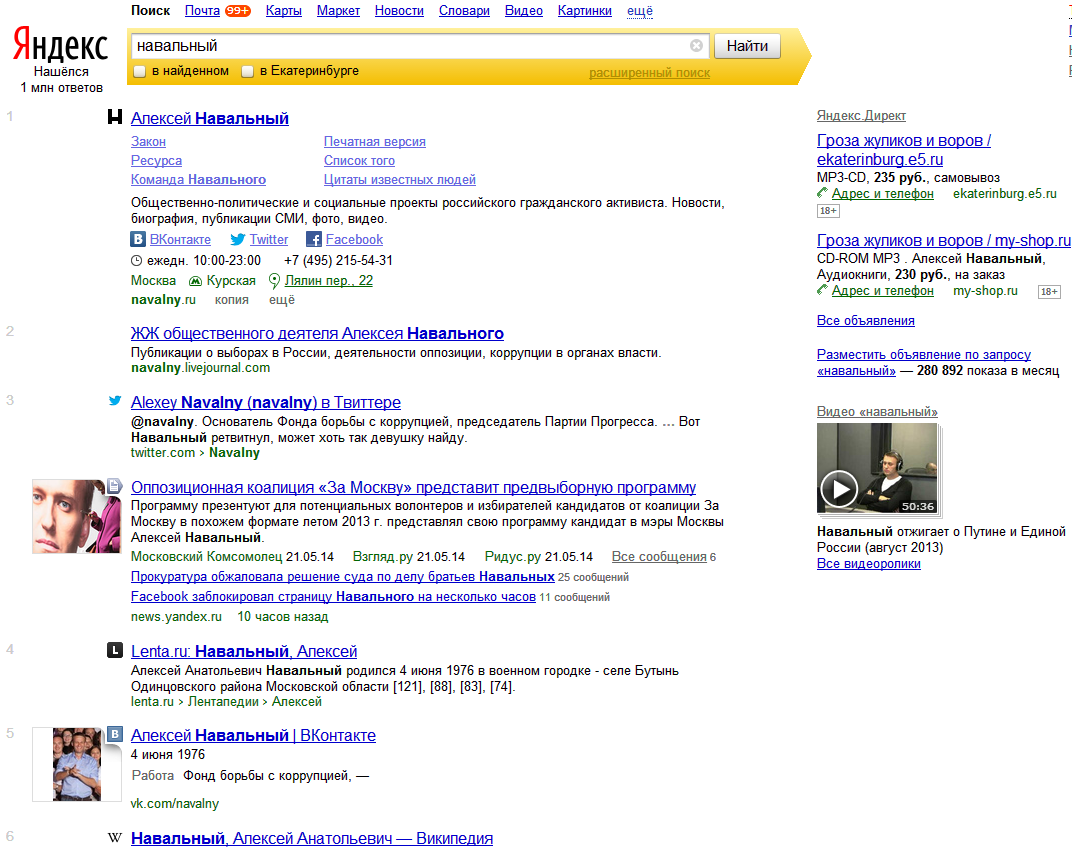Open the Карты tab

coord(284,11)
